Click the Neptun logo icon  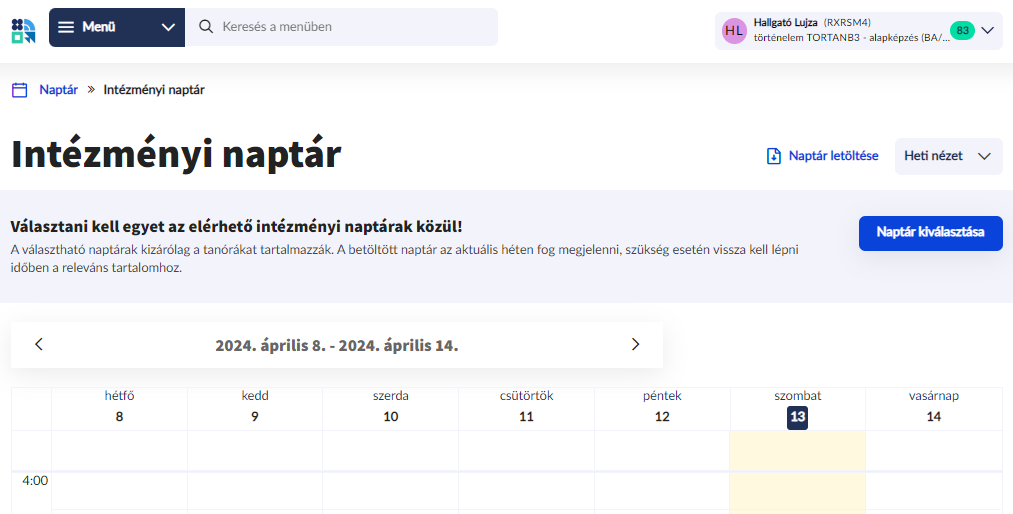click(x=23, y=29)
